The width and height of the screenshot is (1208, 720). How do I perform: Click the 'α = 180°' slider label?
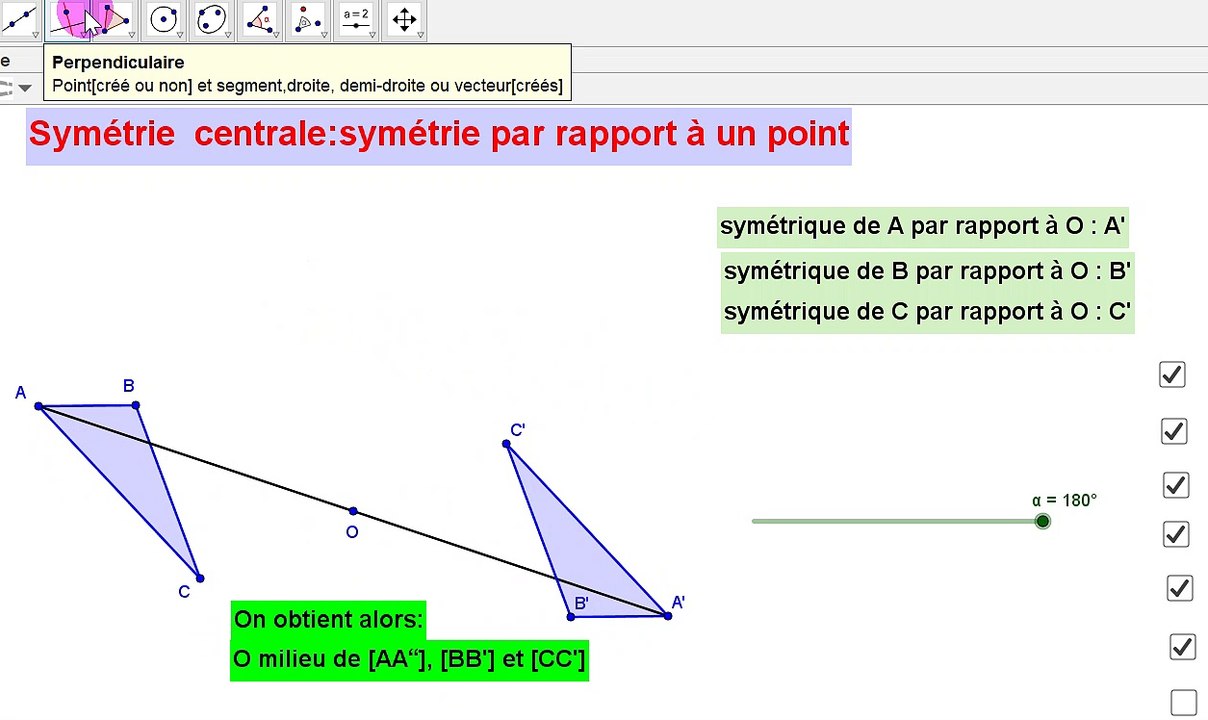[1064, 500]
